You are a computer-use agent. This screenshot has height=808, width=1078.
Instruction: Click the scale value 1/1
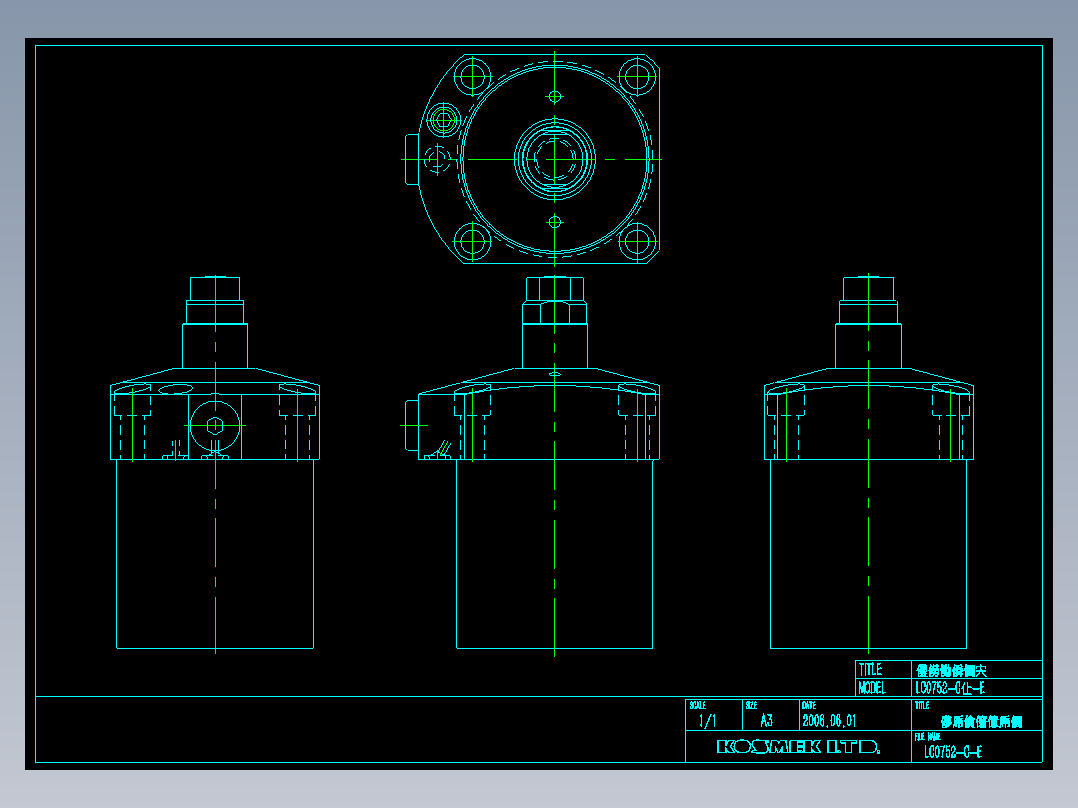[707, 721]
